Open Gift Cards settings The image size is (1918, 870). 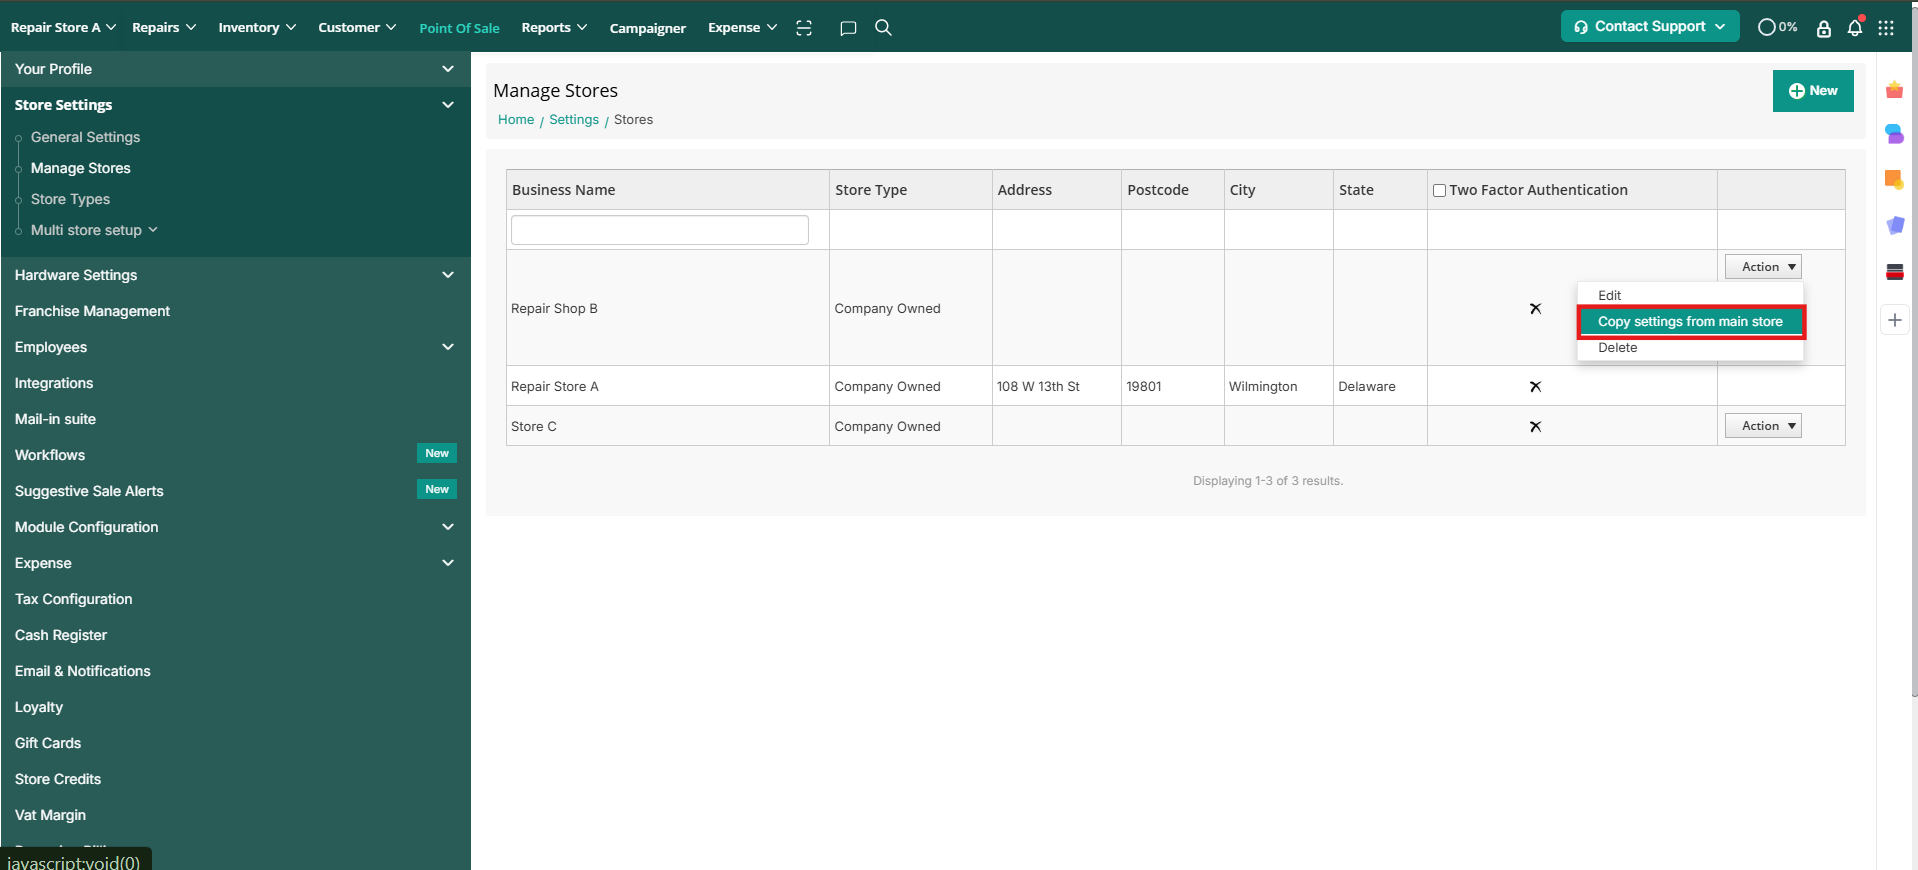tap(48, 743)
